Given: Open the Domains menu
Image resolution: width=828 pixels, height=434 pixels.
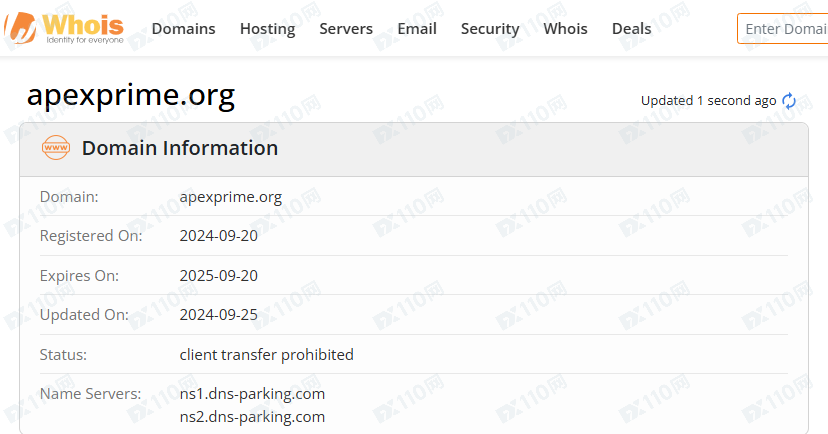Looking at the screenshot, I should 183,29.
